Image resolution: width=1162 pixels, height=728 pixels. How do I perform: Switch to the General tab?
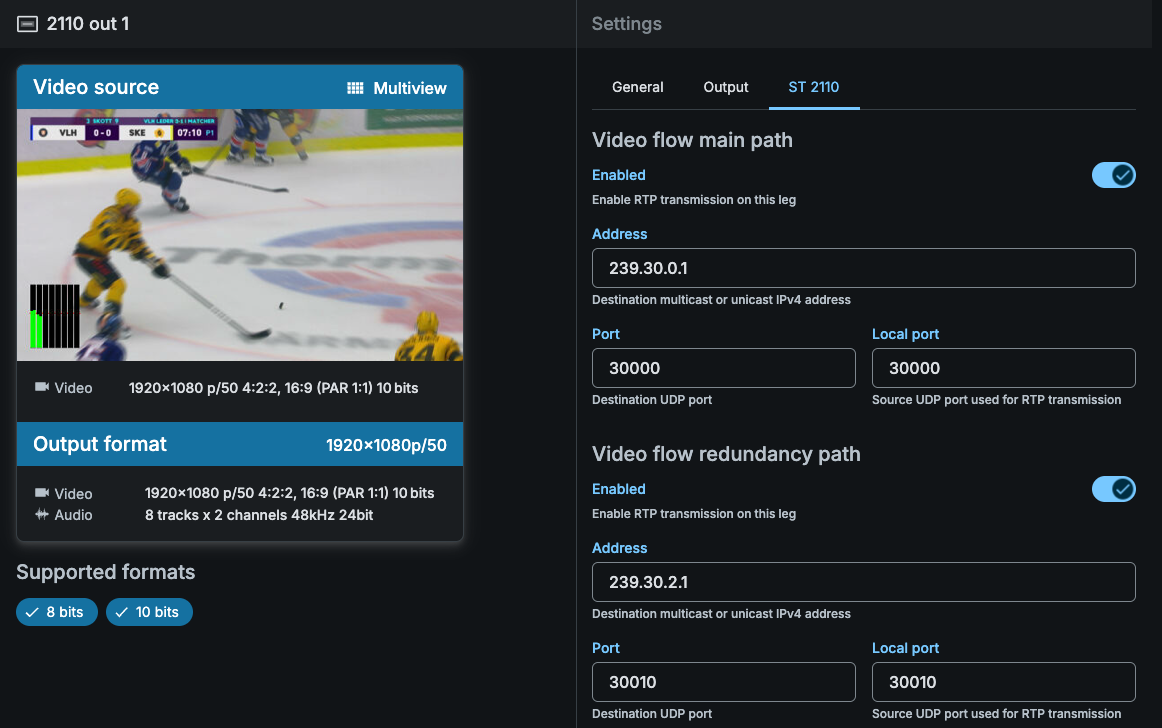(637, 87)
